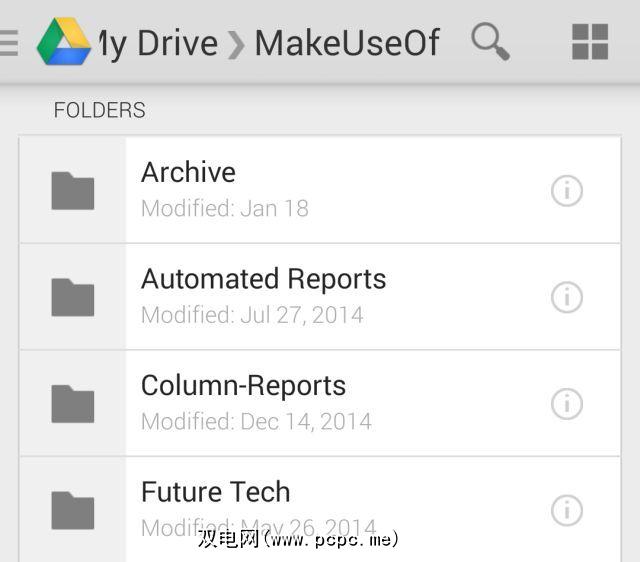The height and width of the screenshot is (562, 640).
Task: Open the Future Tech folder name
Action: coord(215,492)
